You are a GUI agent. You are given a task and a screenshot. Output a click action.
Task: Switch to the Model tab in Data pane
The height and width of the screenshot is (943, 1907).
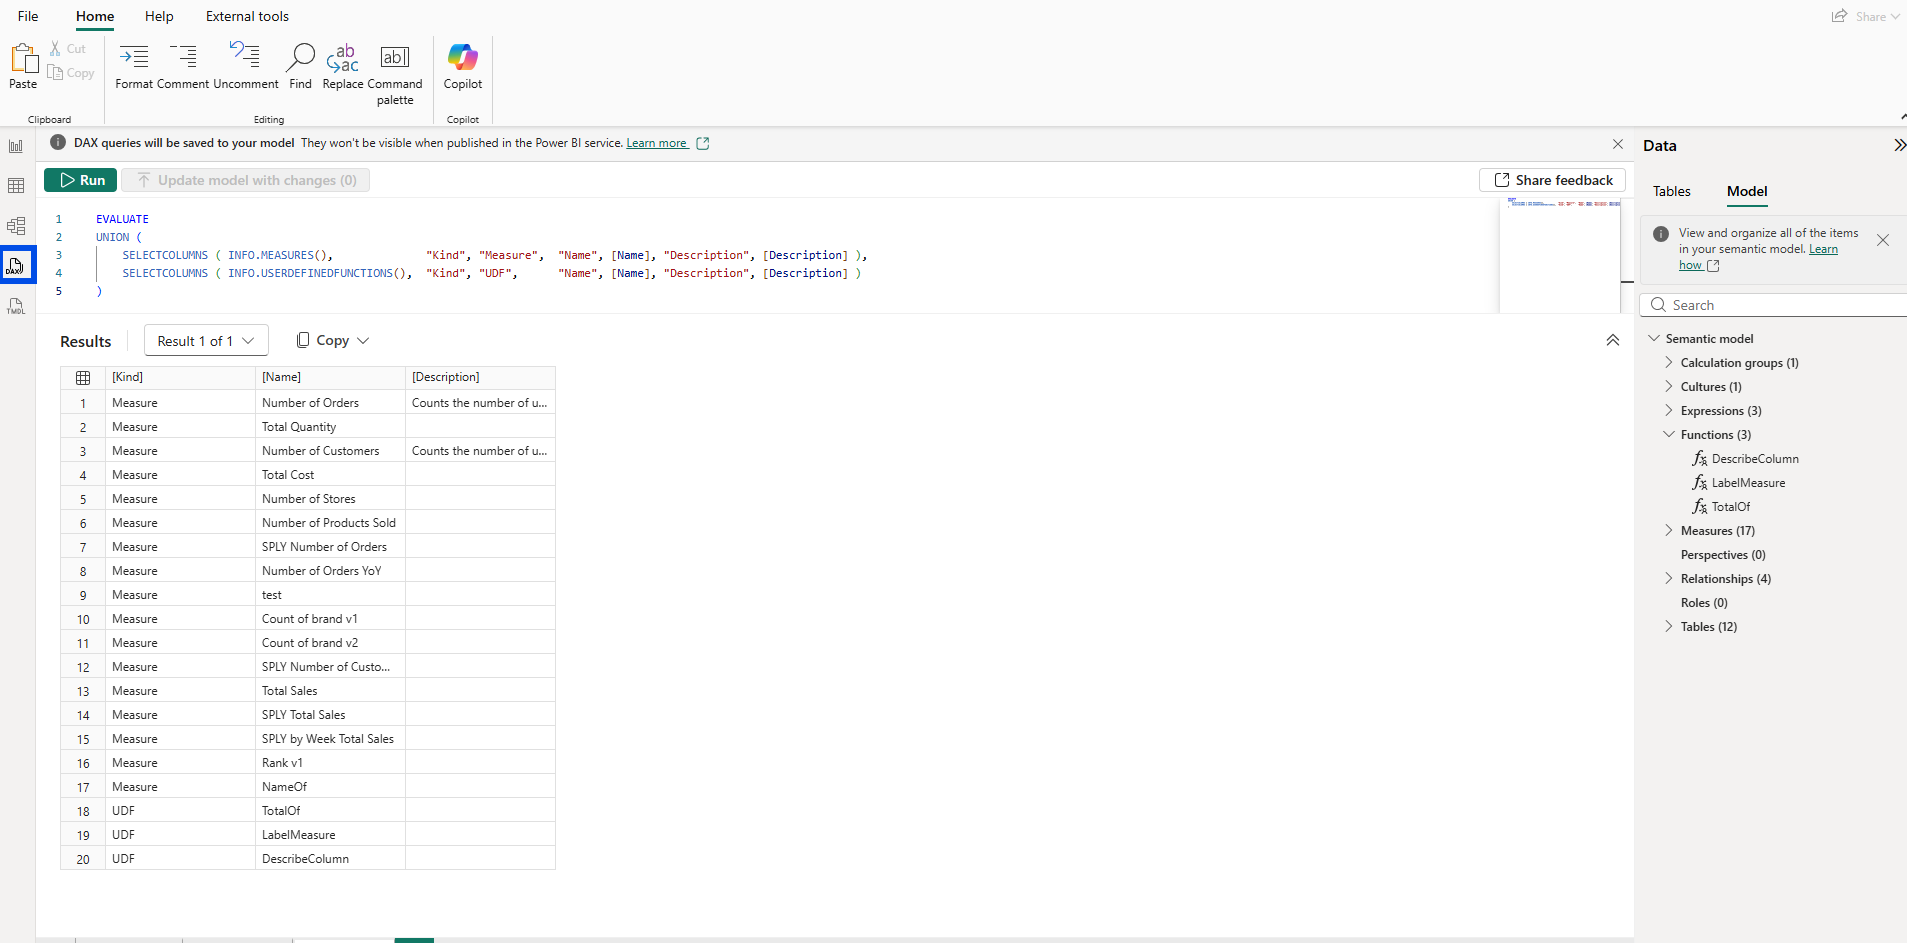pos(1746,191)
